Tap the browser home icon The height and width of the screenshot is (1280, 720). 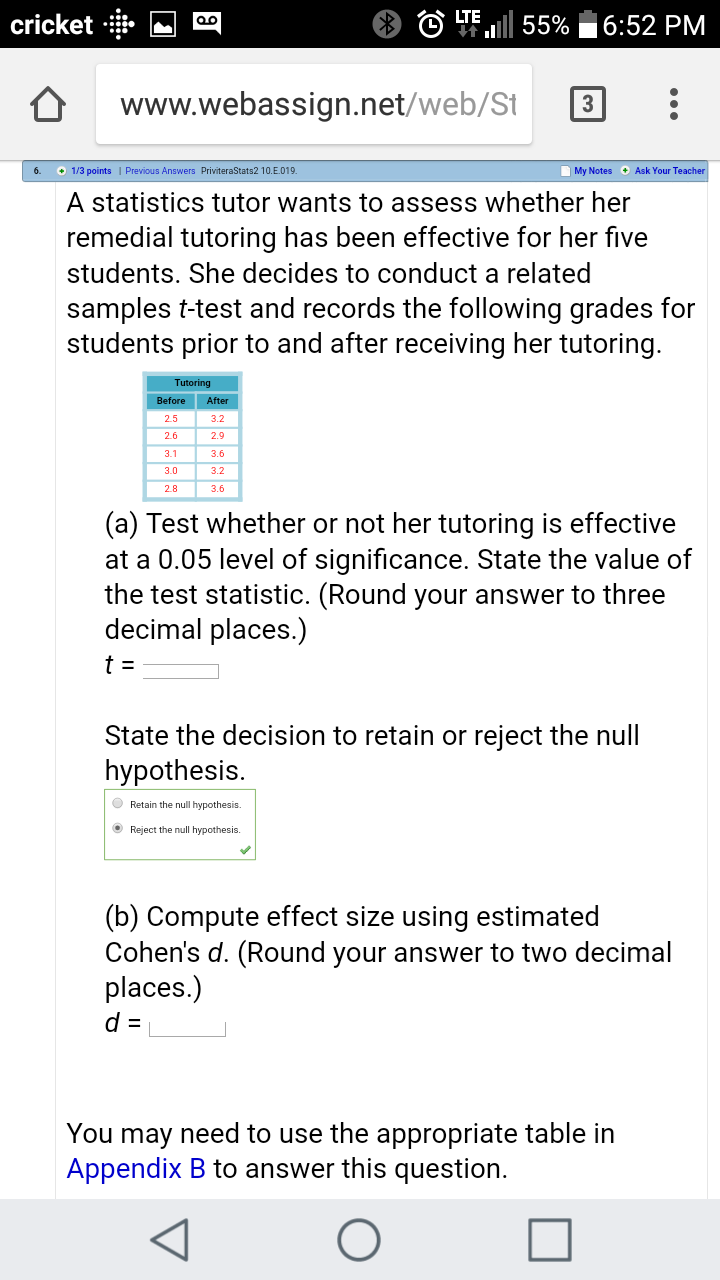point(47,104)
